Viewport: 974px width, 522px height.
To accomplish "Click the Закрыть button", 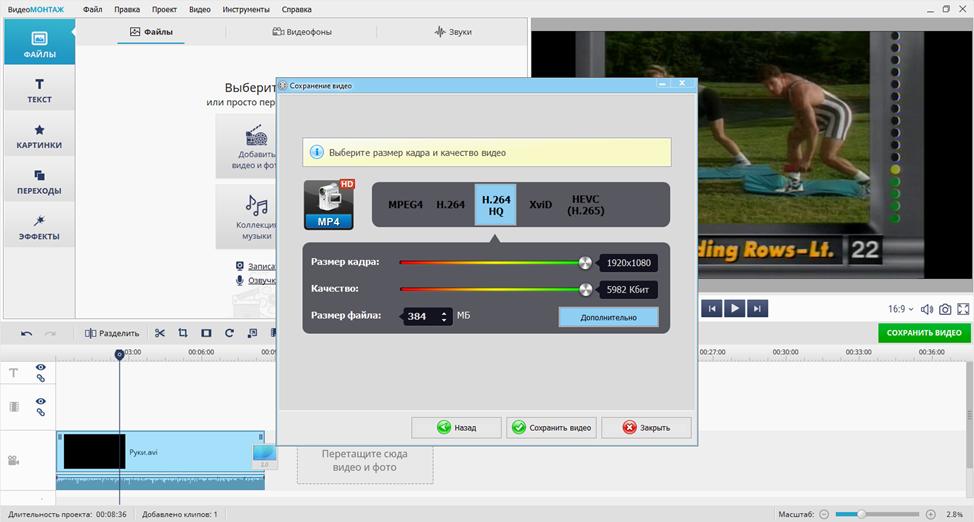I will click(x=646, y=428).
